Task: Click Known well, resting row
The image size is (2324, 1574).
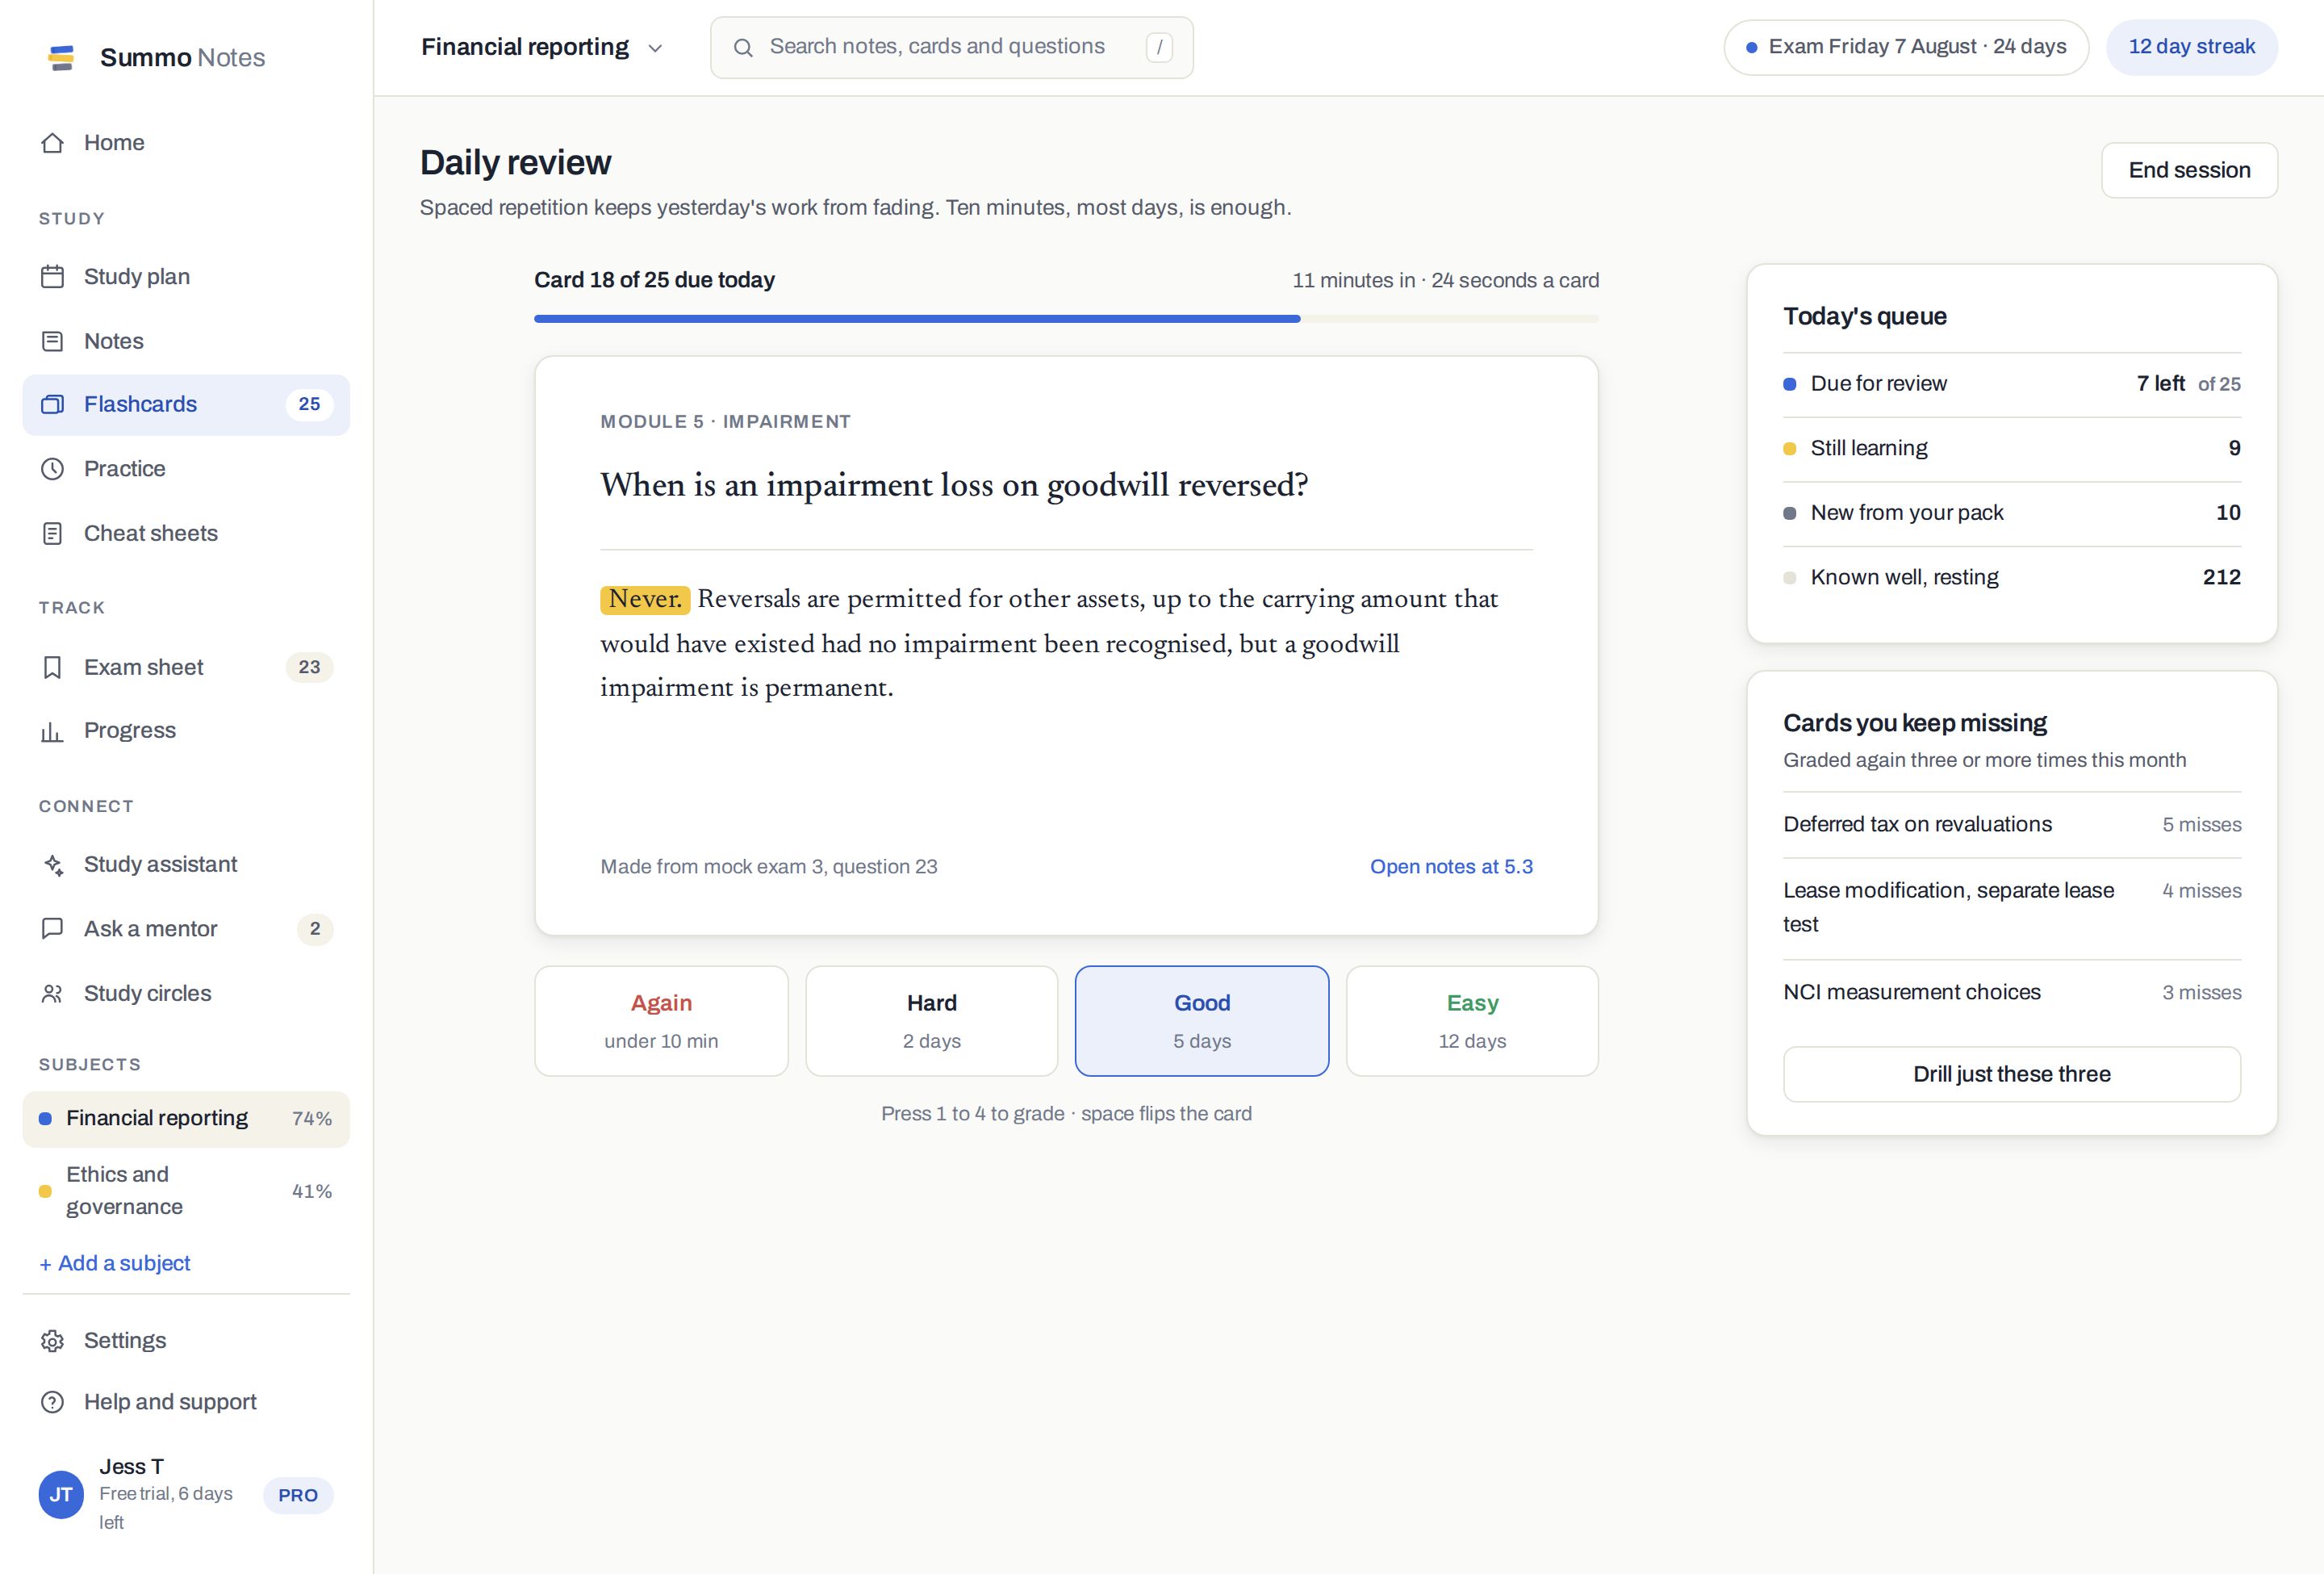Action: [x=2012, y=578]
